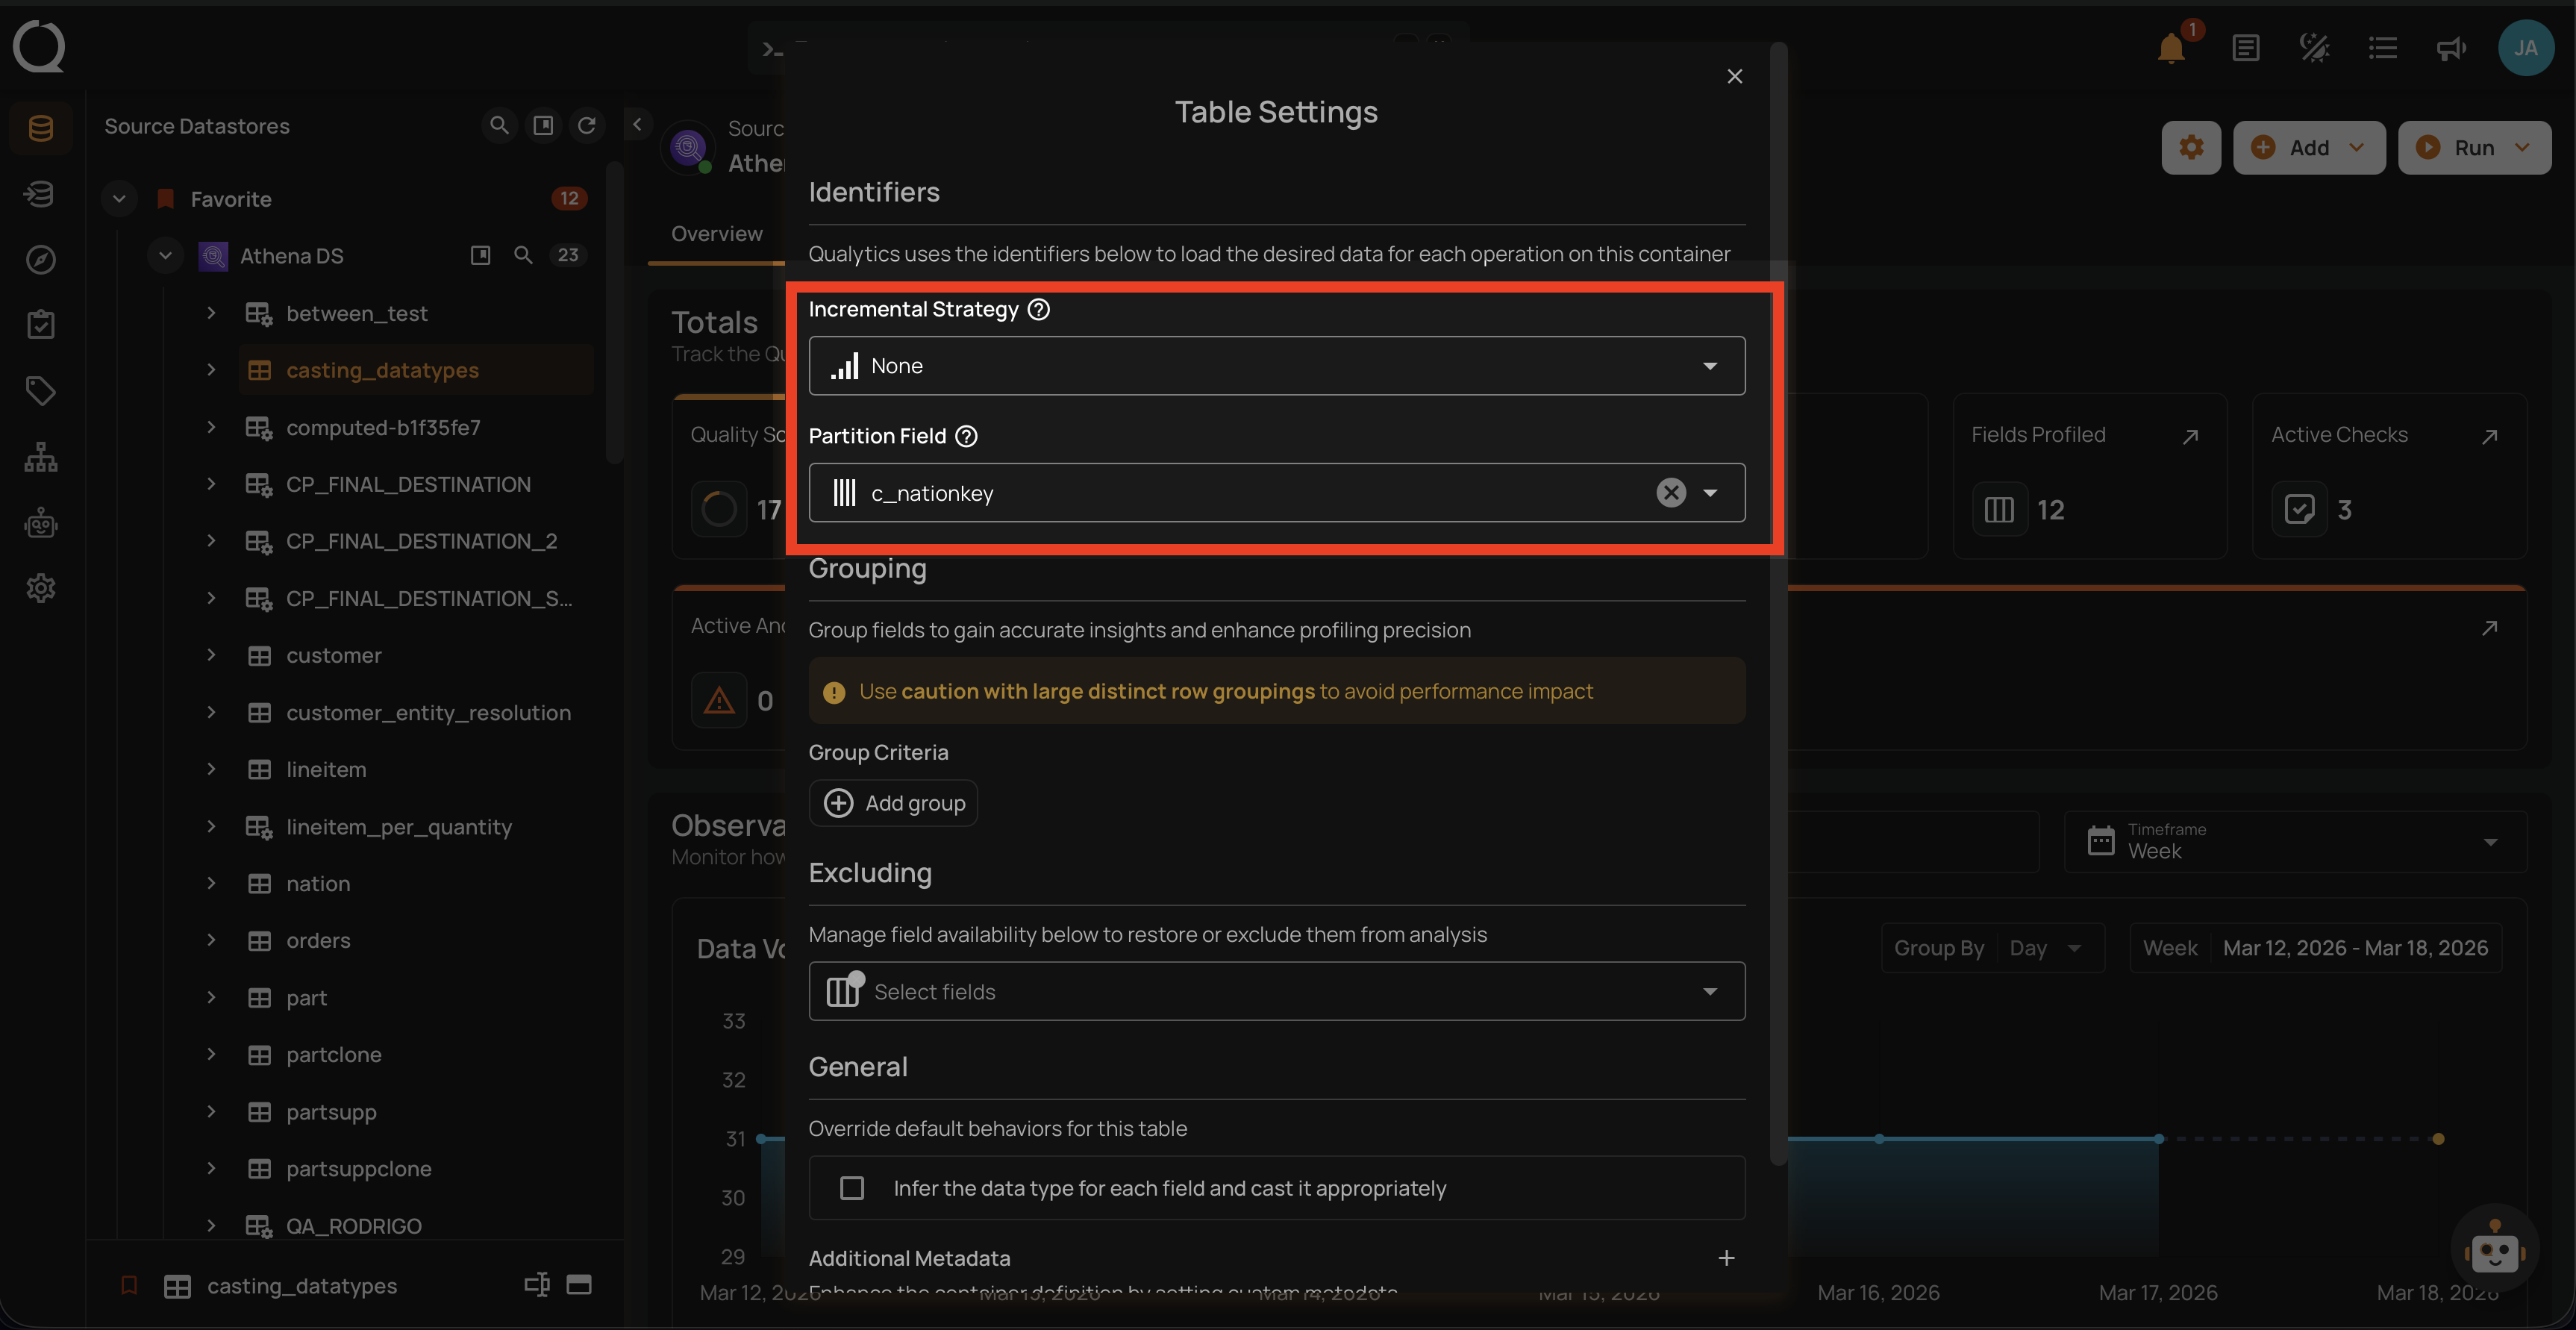Enable infer data type checkbox

[852, 1188]
